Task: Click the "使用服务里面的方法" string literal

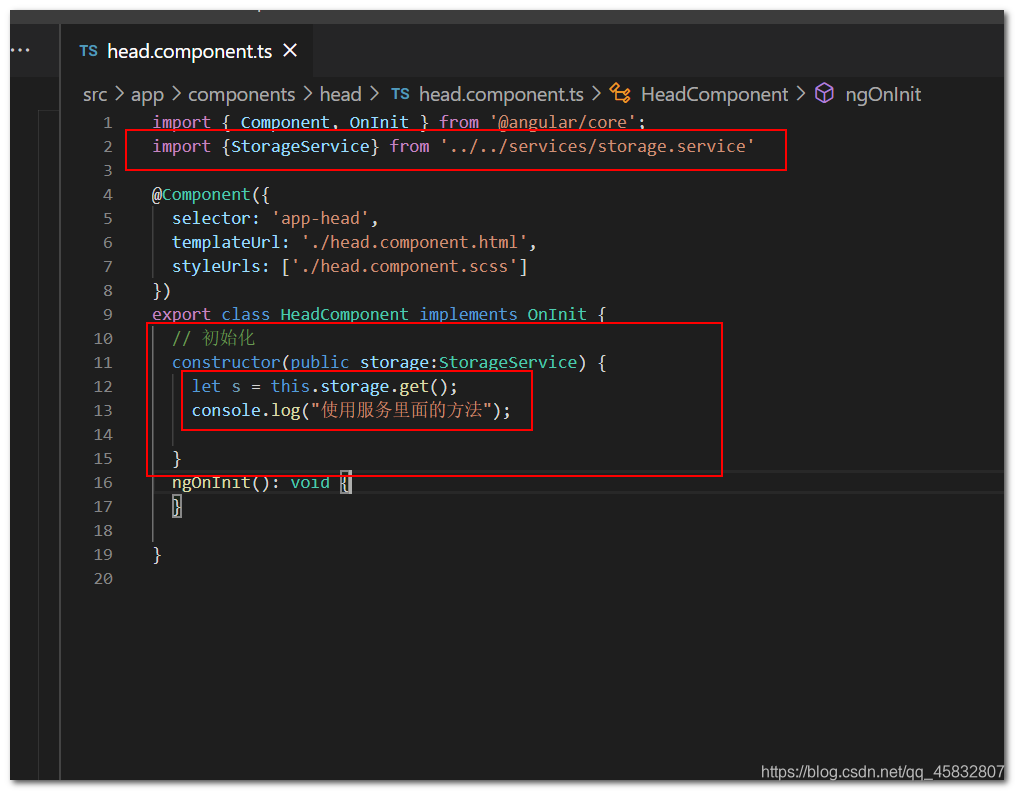Action: (401, 410)
